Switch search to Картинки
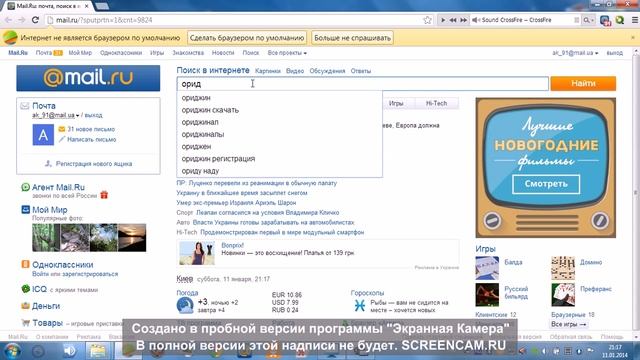 pos(268,71)
